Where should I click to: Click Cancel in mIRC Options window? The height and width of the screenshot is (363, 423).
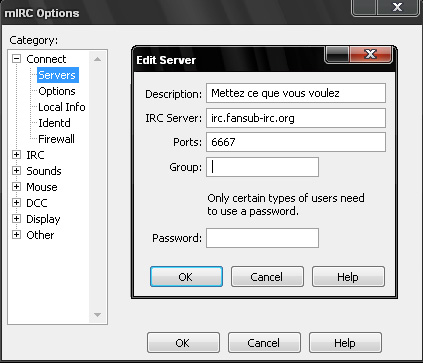point(264,343)
